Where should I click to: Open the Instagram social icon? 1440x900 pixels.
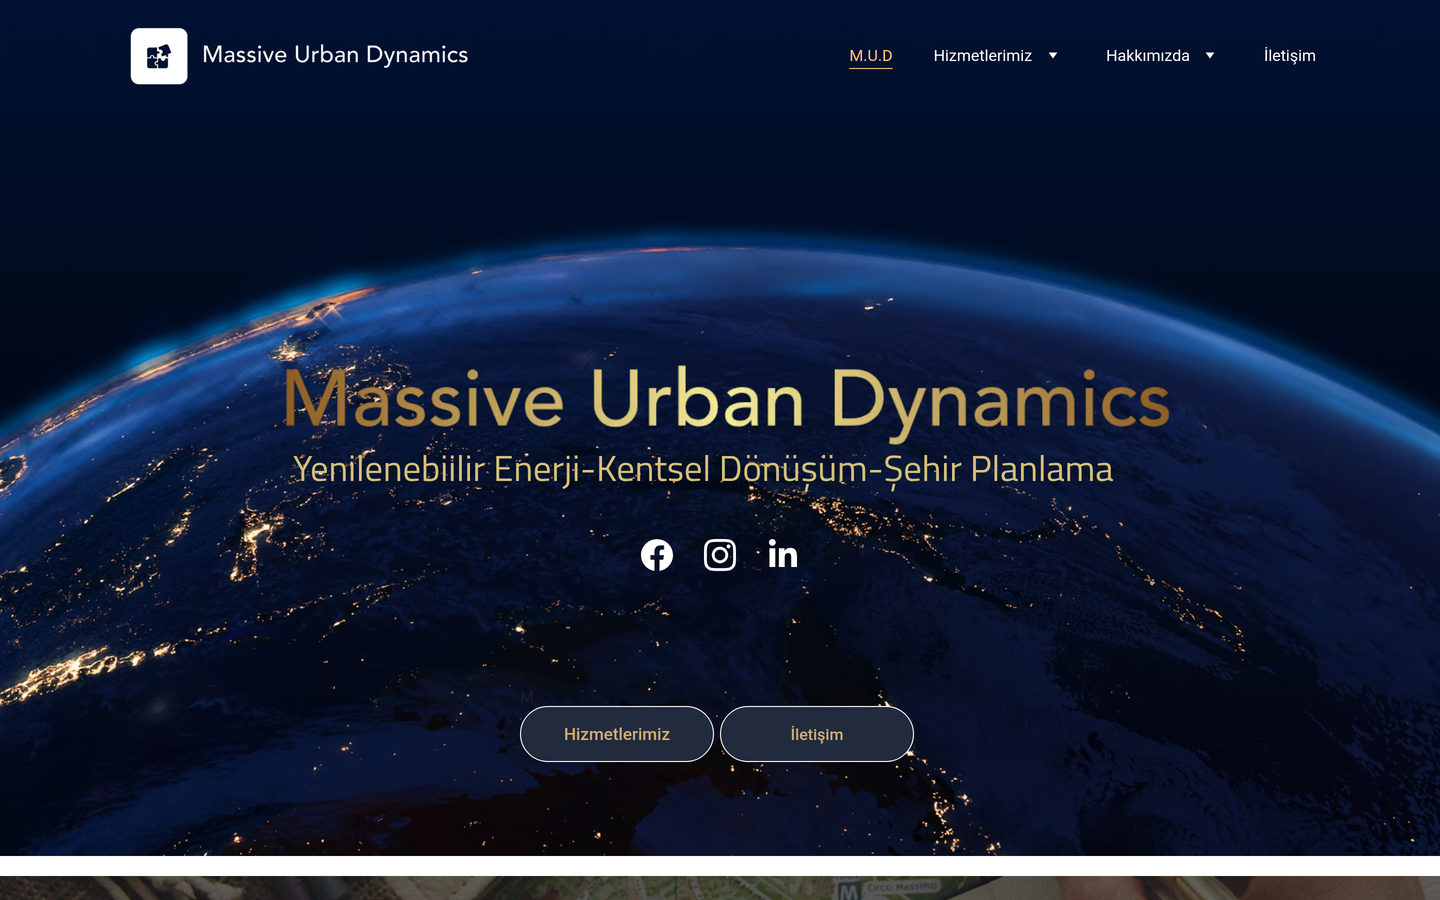tap(720, 555)
